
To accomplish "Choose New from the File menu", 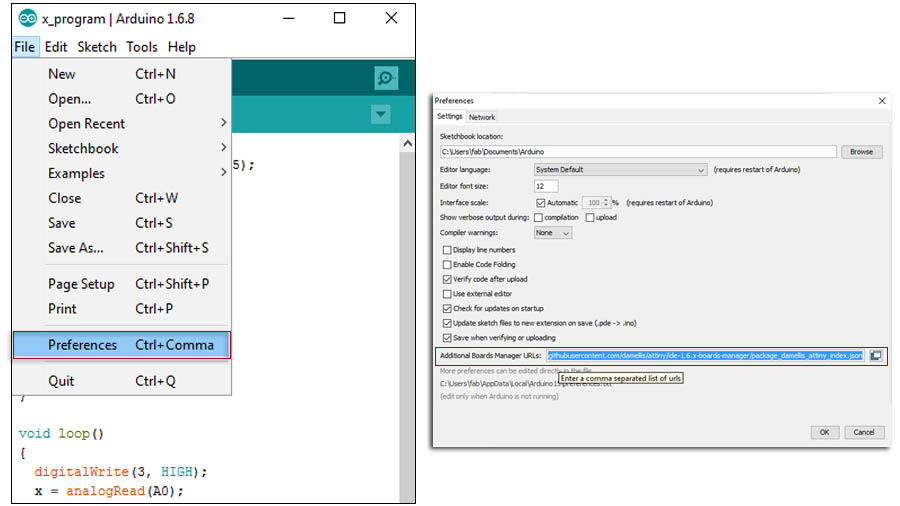I will coord(122,74).
